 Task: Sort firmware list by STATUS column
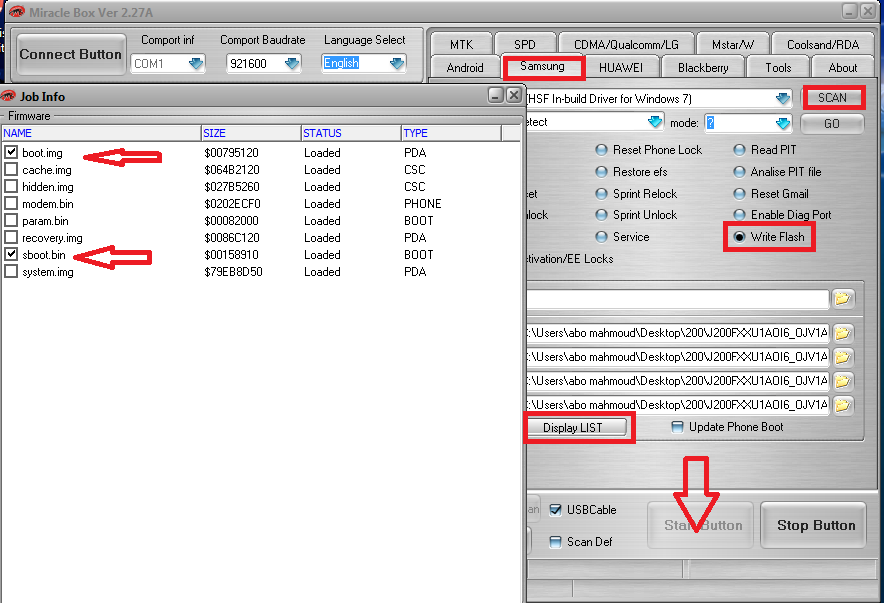point(351,133)
